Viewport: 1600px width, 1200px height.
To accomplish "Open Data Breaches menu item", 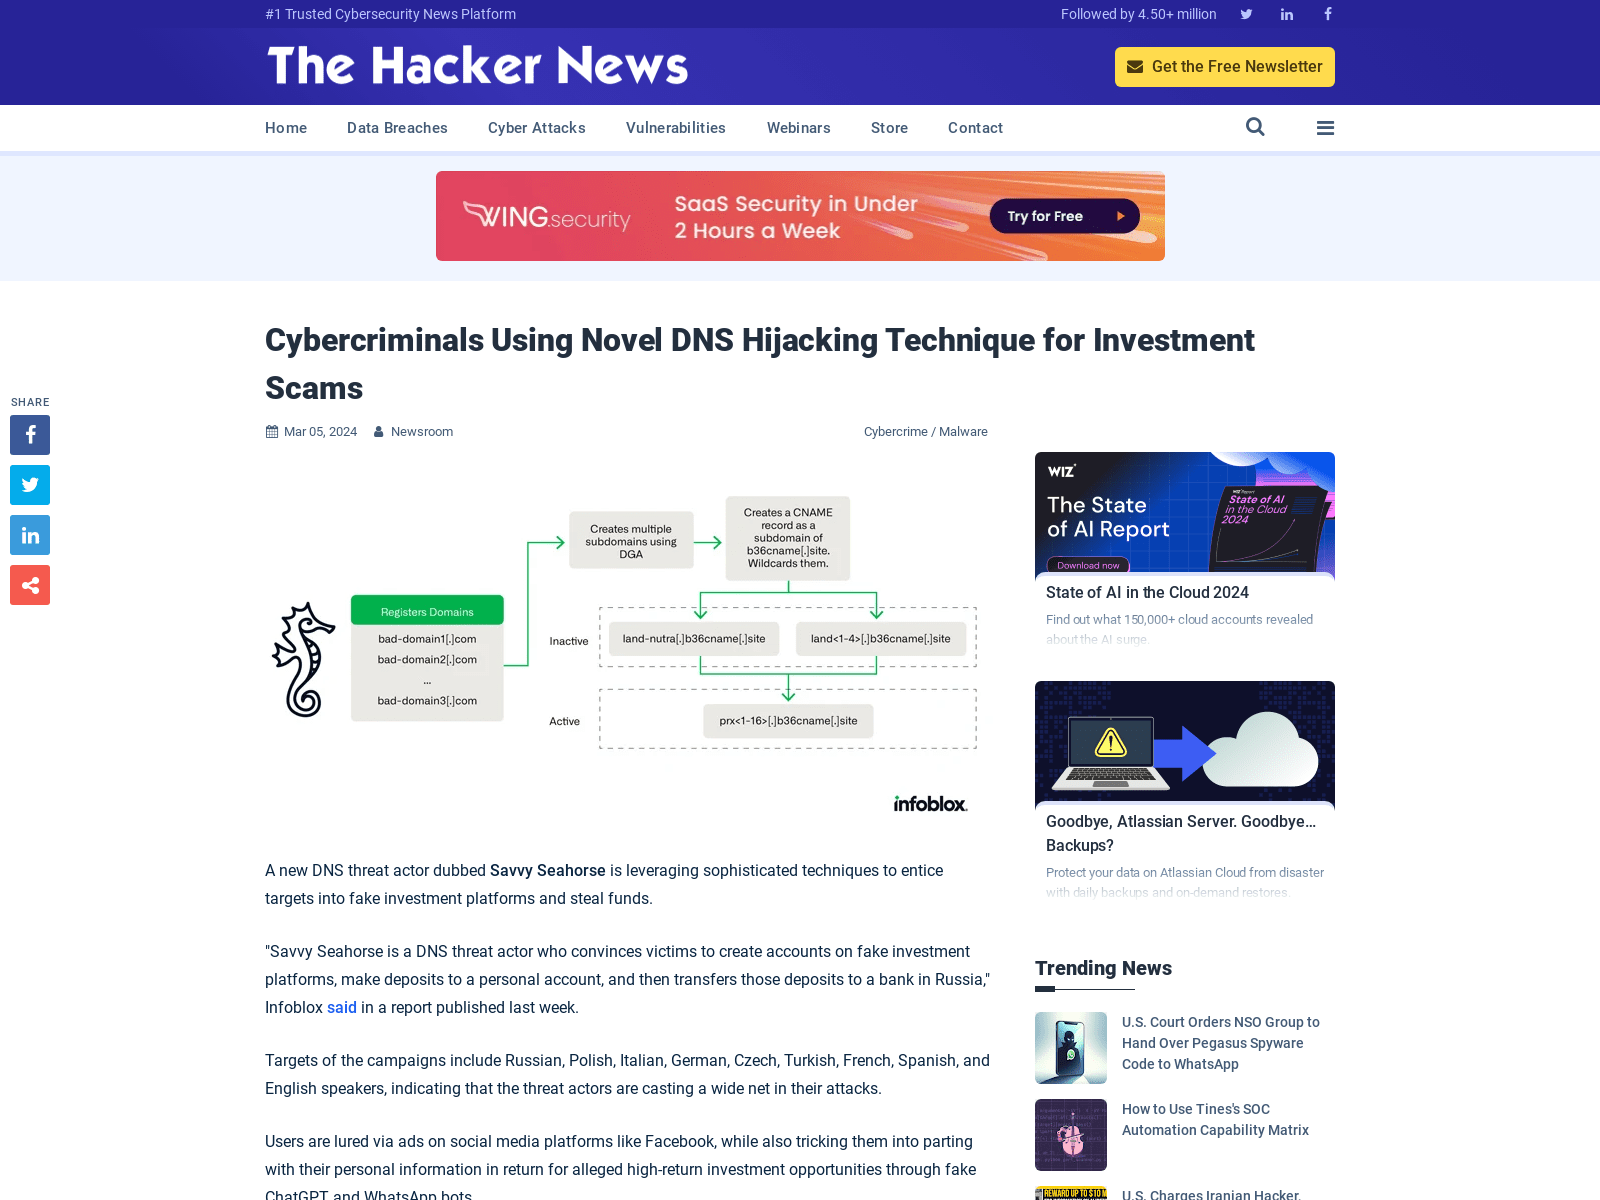I will (x=397, y=128).
